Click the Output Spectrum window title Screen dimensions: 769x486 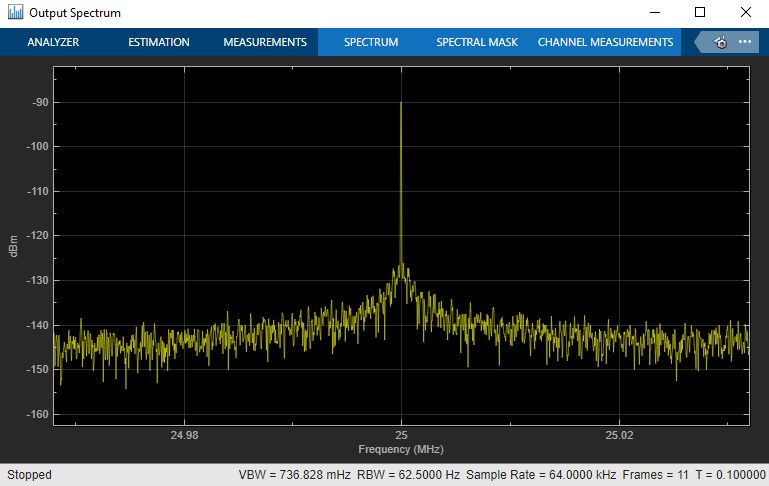[x=75, y=13]
